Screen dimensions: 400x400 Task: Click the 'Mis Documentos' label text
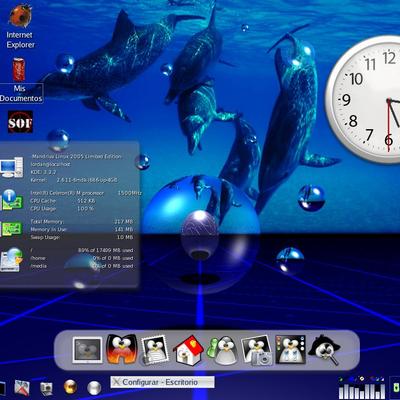click(21, 93)
